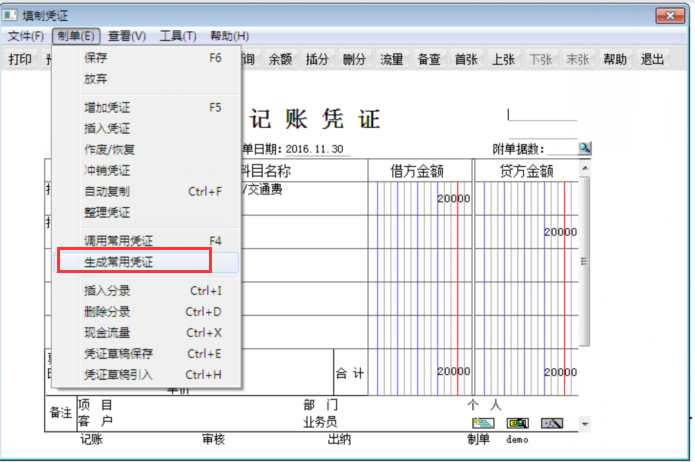Click 退出 to exit the voucher window
This screenshot has width=695, height=462.
(652, 60)
